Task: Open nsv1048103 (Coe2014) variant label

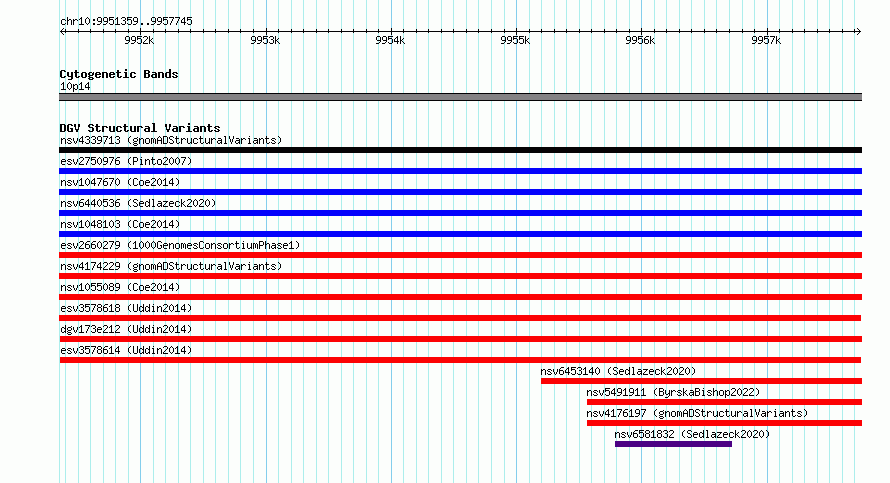Action: [120, 224]
